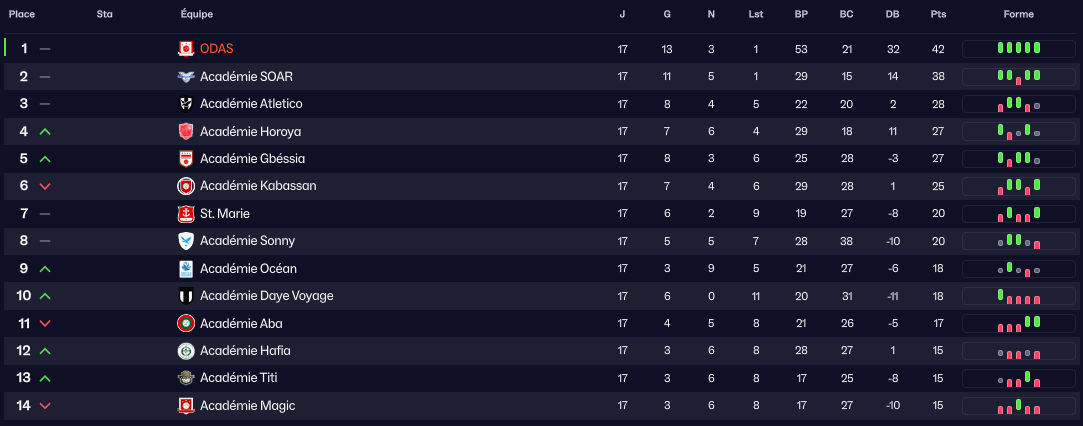
Task: Click the Forme column header
Action: tap(1019, 14)
